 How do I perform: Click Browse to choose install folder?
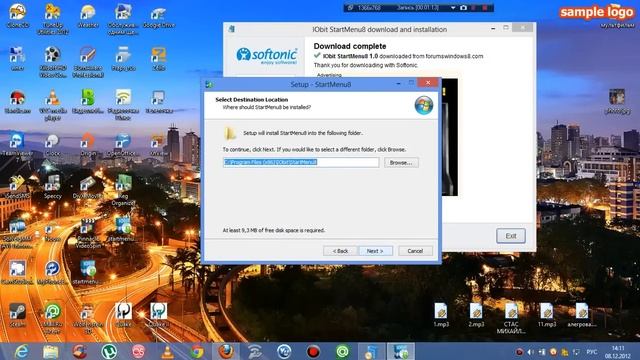tap(401, 162)
